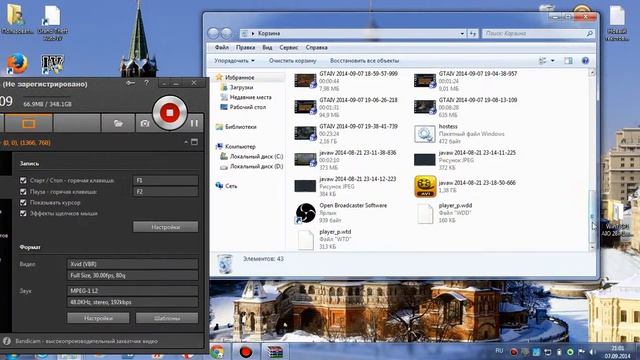Click the MPEG-1 L2 audio codec field

[x=132, y=291]
